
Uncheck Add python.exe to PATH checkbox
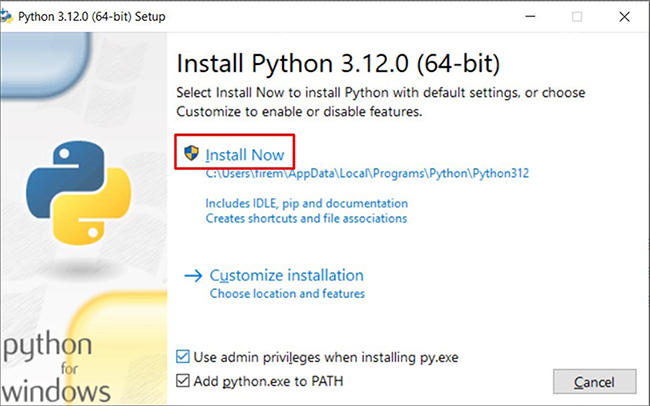coord(183,381)
